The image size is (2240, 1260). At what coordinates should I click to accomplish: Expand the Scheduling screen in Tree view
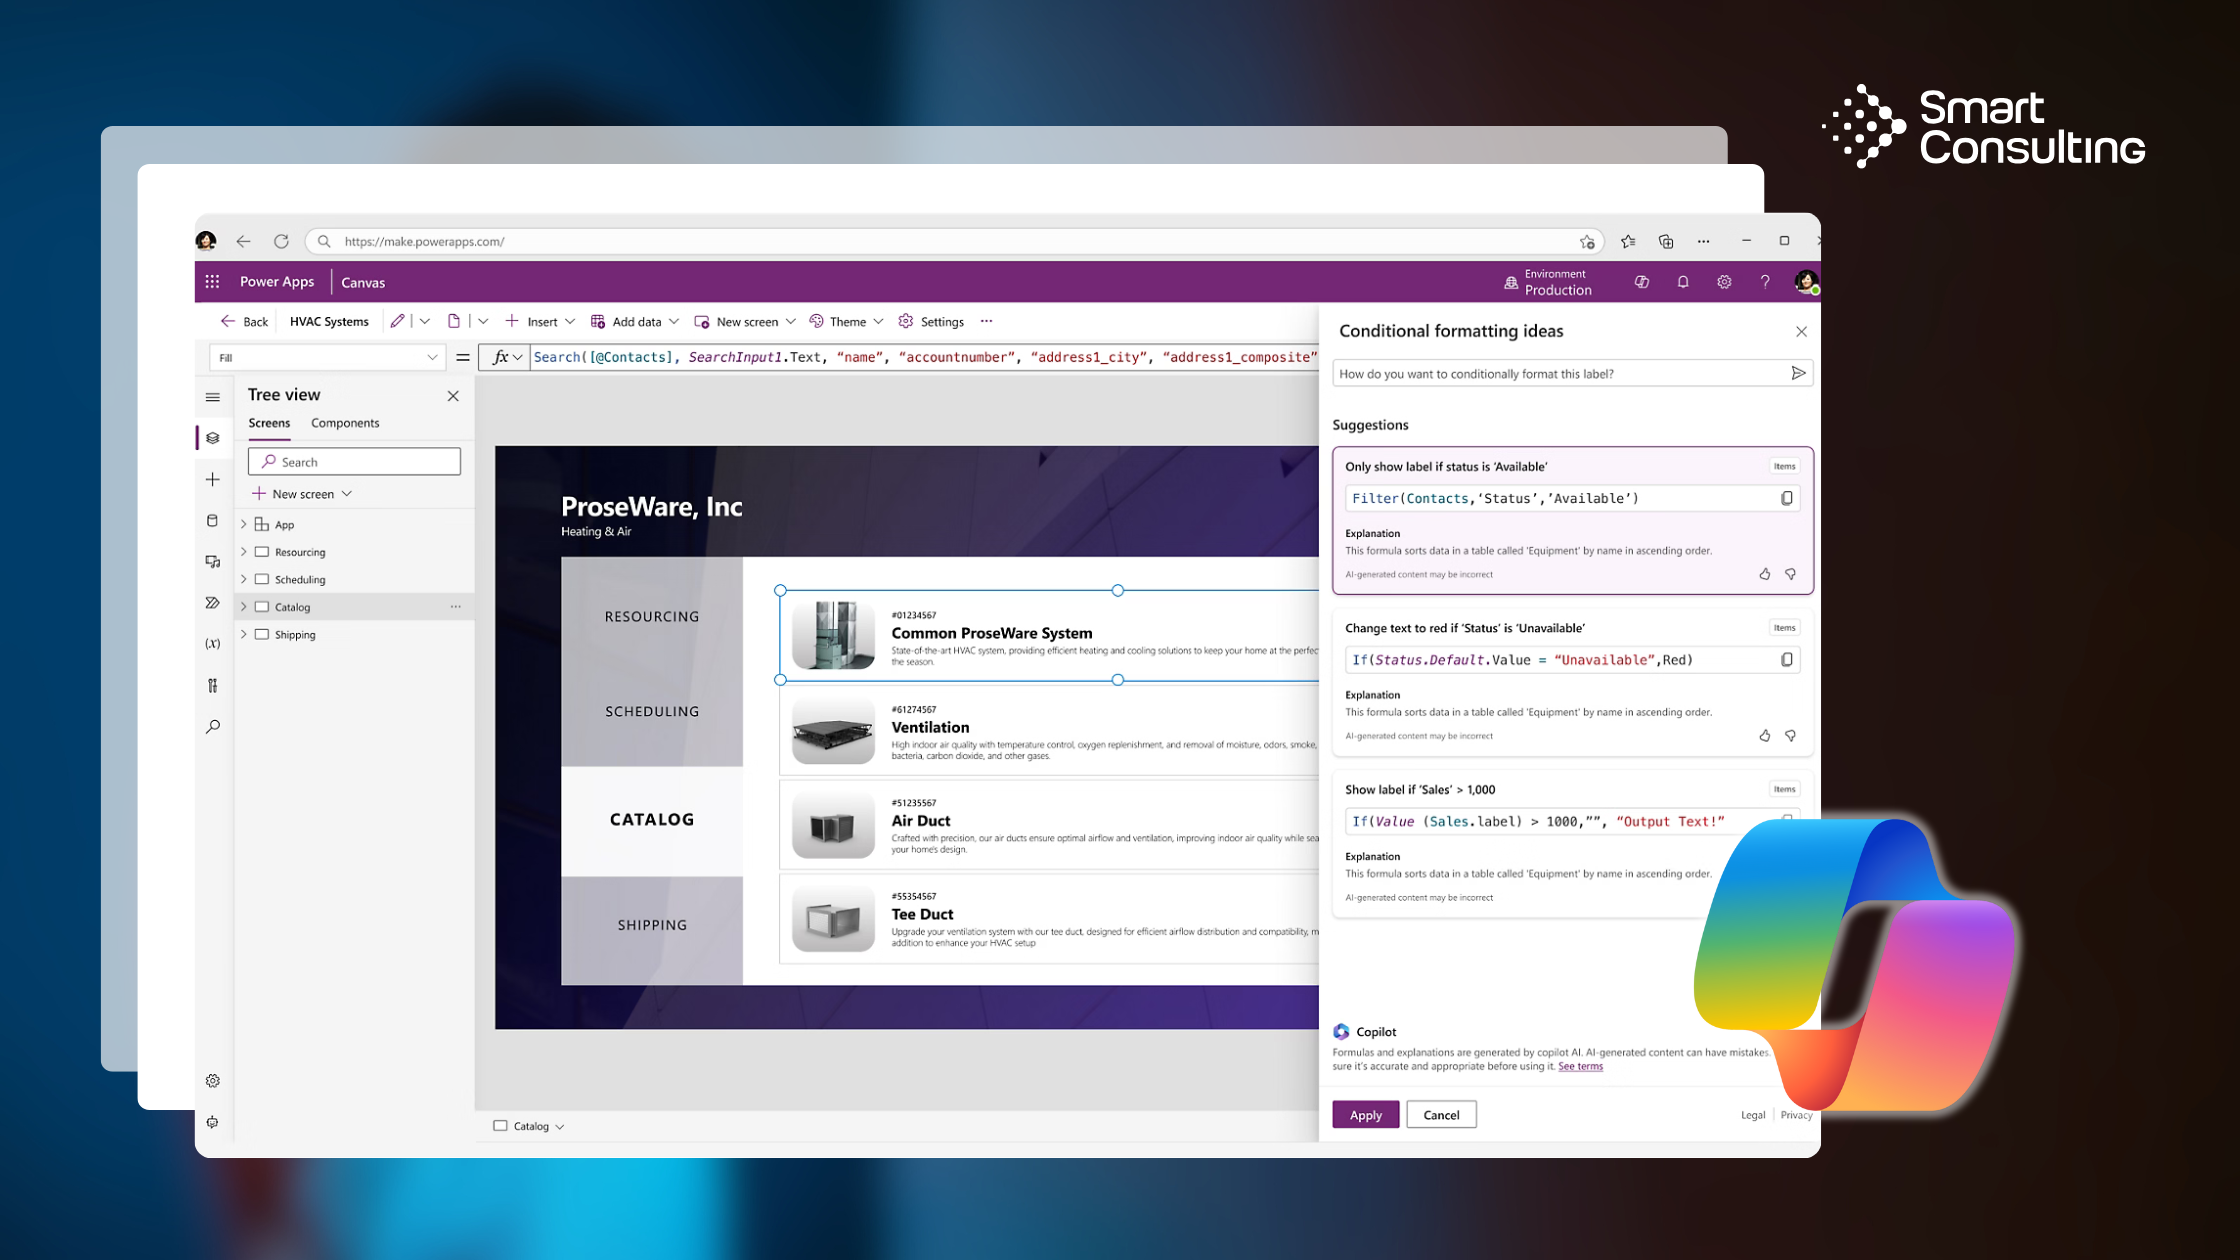pos(244,579)
